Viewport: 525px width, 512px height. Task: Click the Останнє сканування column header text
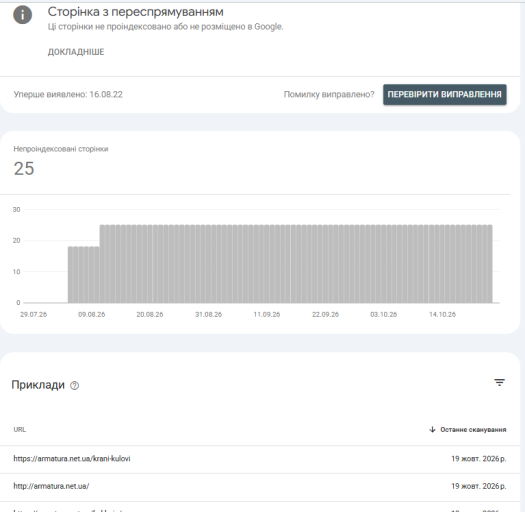coord(473,430)
